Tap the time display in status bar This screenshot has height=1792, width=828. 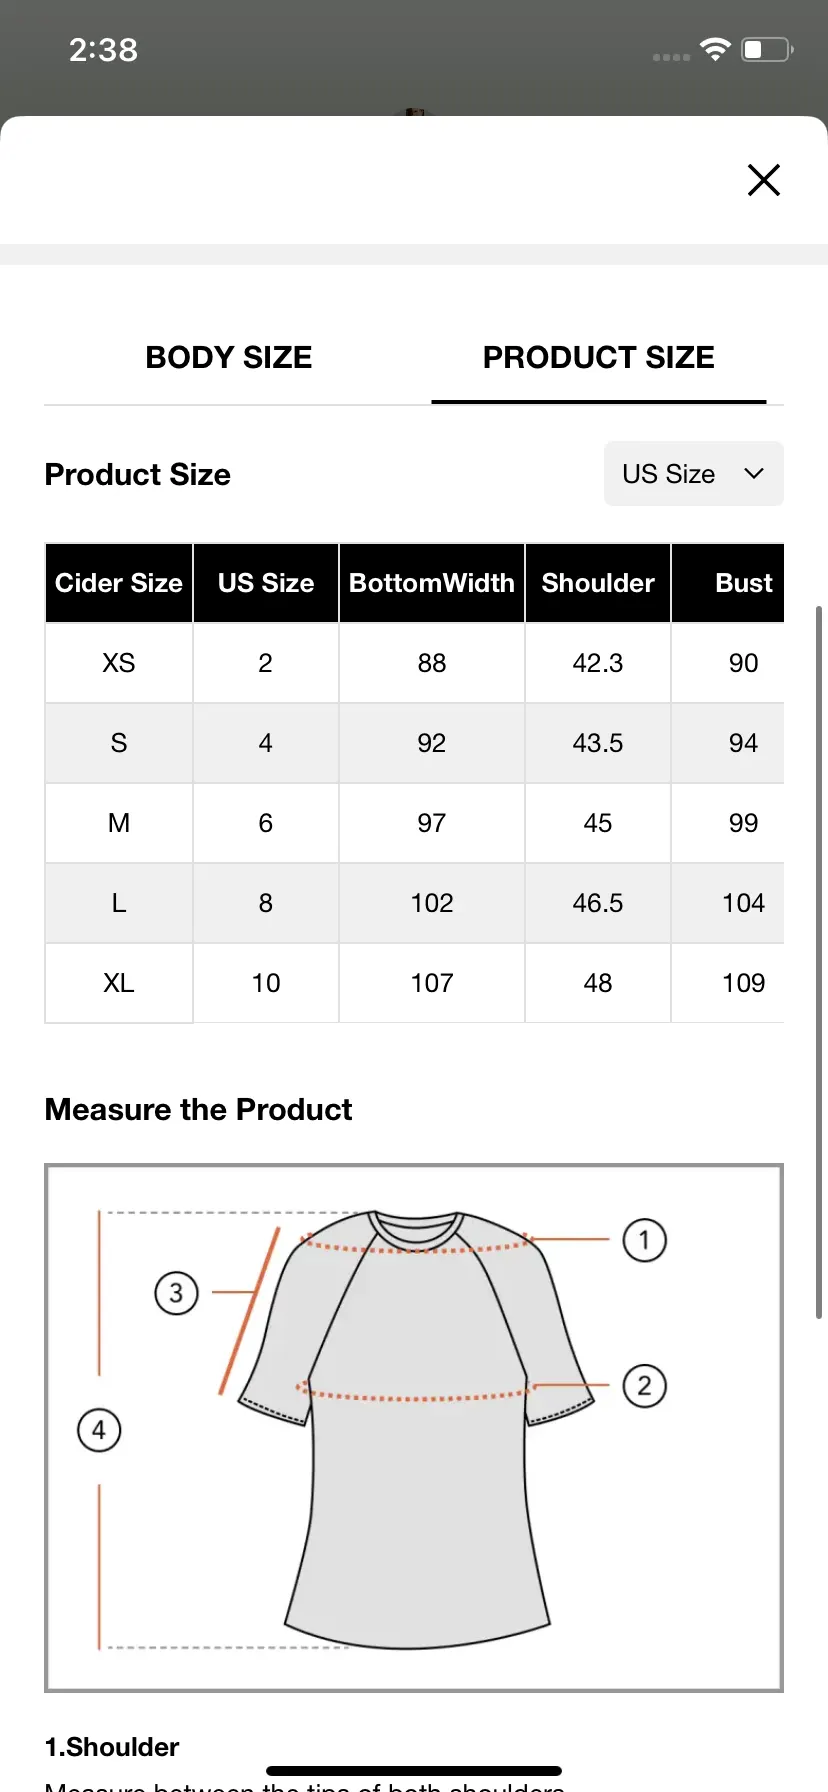(103, 49)
